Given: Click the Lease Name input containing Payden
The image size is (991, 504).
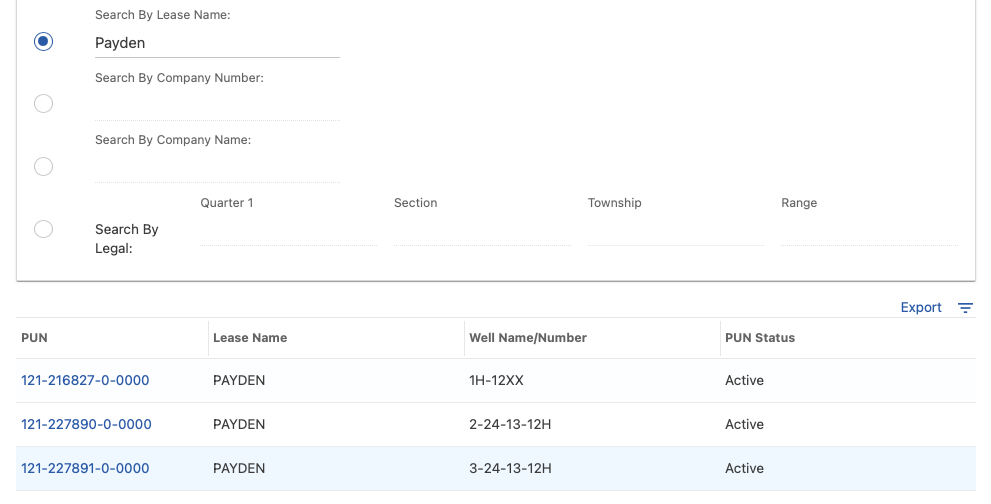Looking at the screenshot, I should (217, 43).
